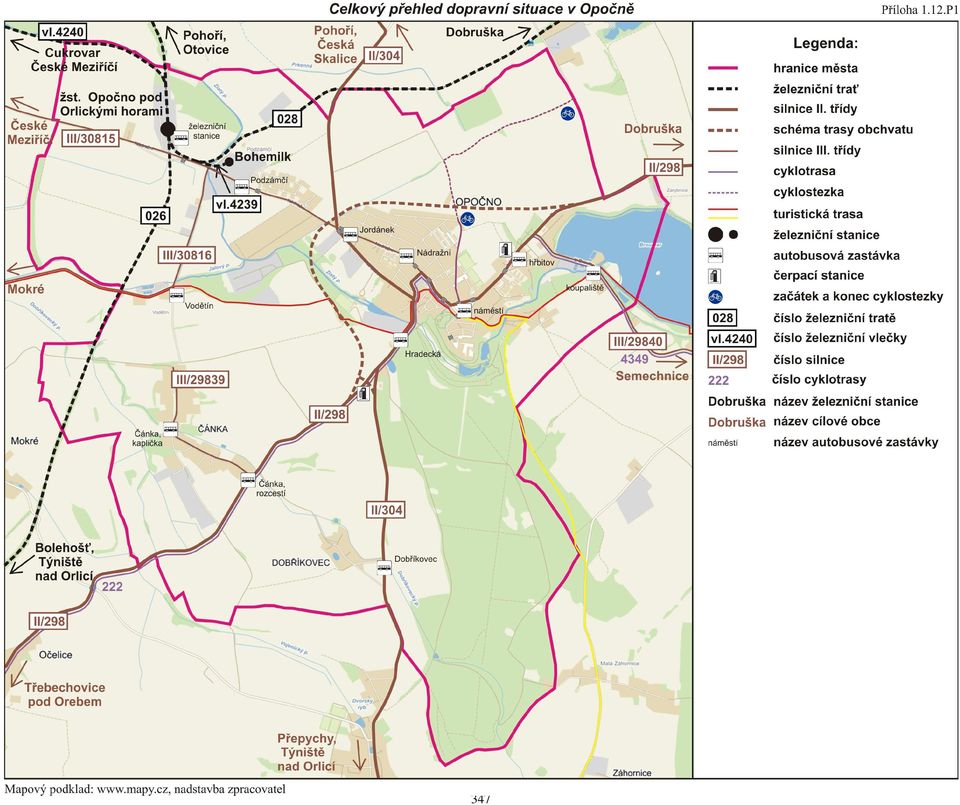Click the arrow below Přepychy, Týniště nad Orlicí

359,757
